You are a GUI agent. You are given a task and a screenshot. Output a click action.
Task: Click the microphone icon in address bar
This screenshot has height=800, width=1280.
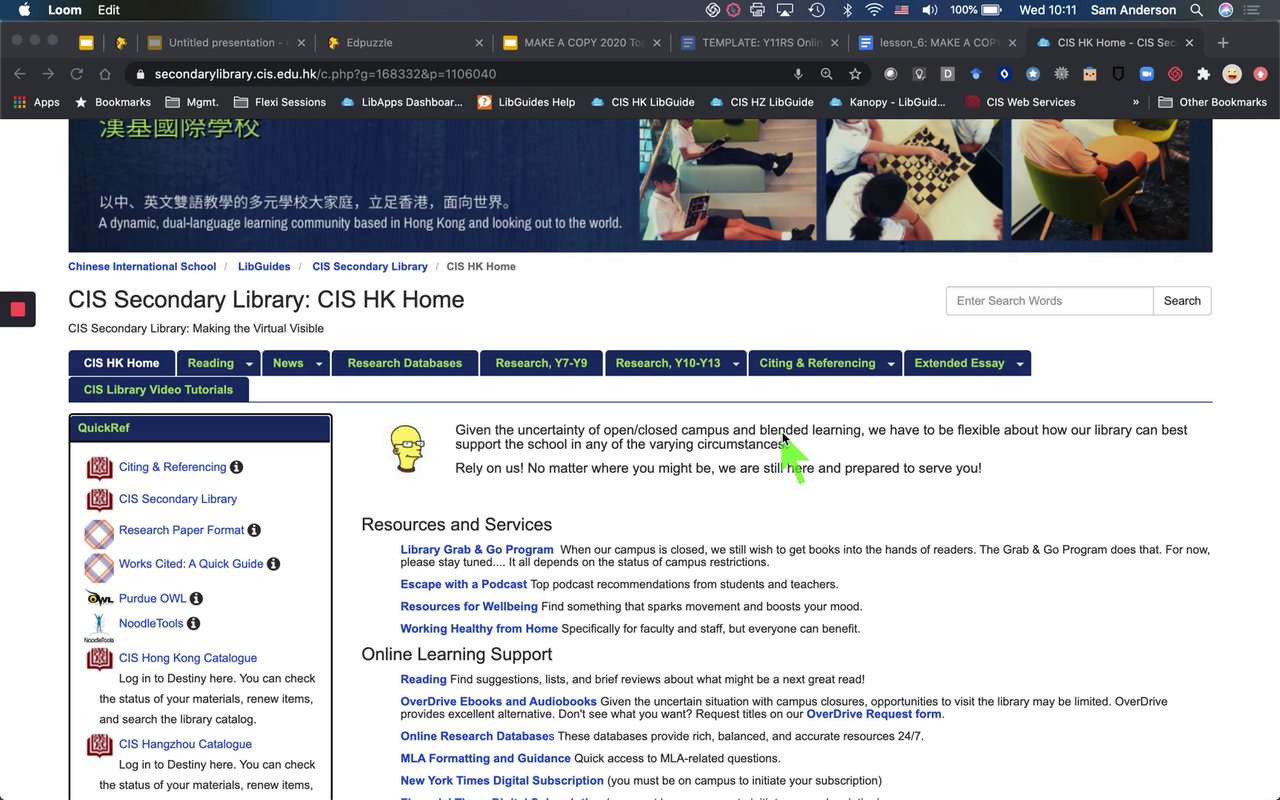(798, 74)
